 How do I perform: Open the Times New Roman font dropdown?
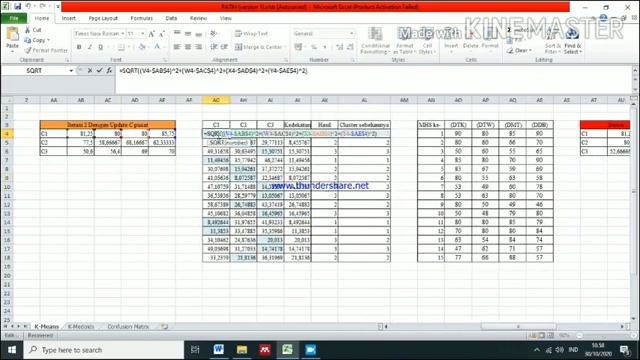coord(122,34)
